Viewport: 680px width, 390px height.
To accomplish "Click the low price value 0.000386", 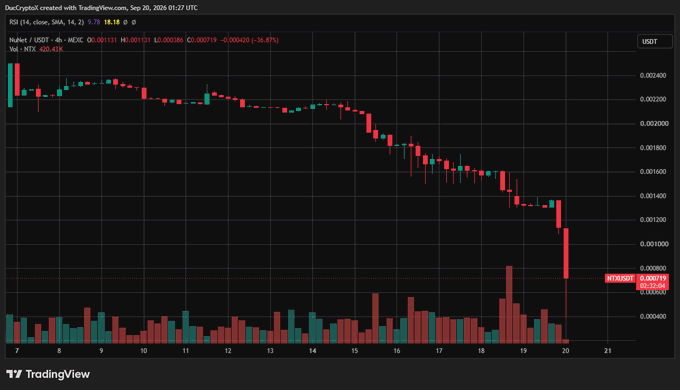I will click(170, 40).
